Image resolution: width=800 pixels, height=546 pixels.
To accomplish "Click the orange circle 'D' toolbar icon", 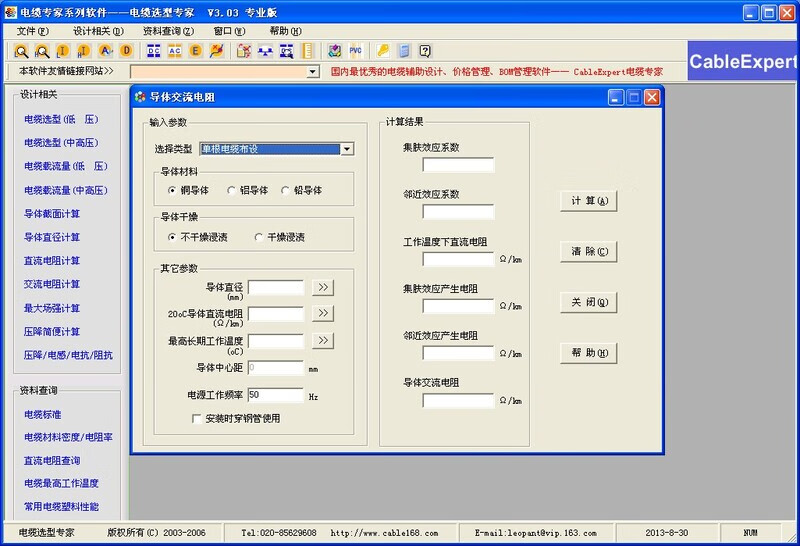I will [126, 51].
